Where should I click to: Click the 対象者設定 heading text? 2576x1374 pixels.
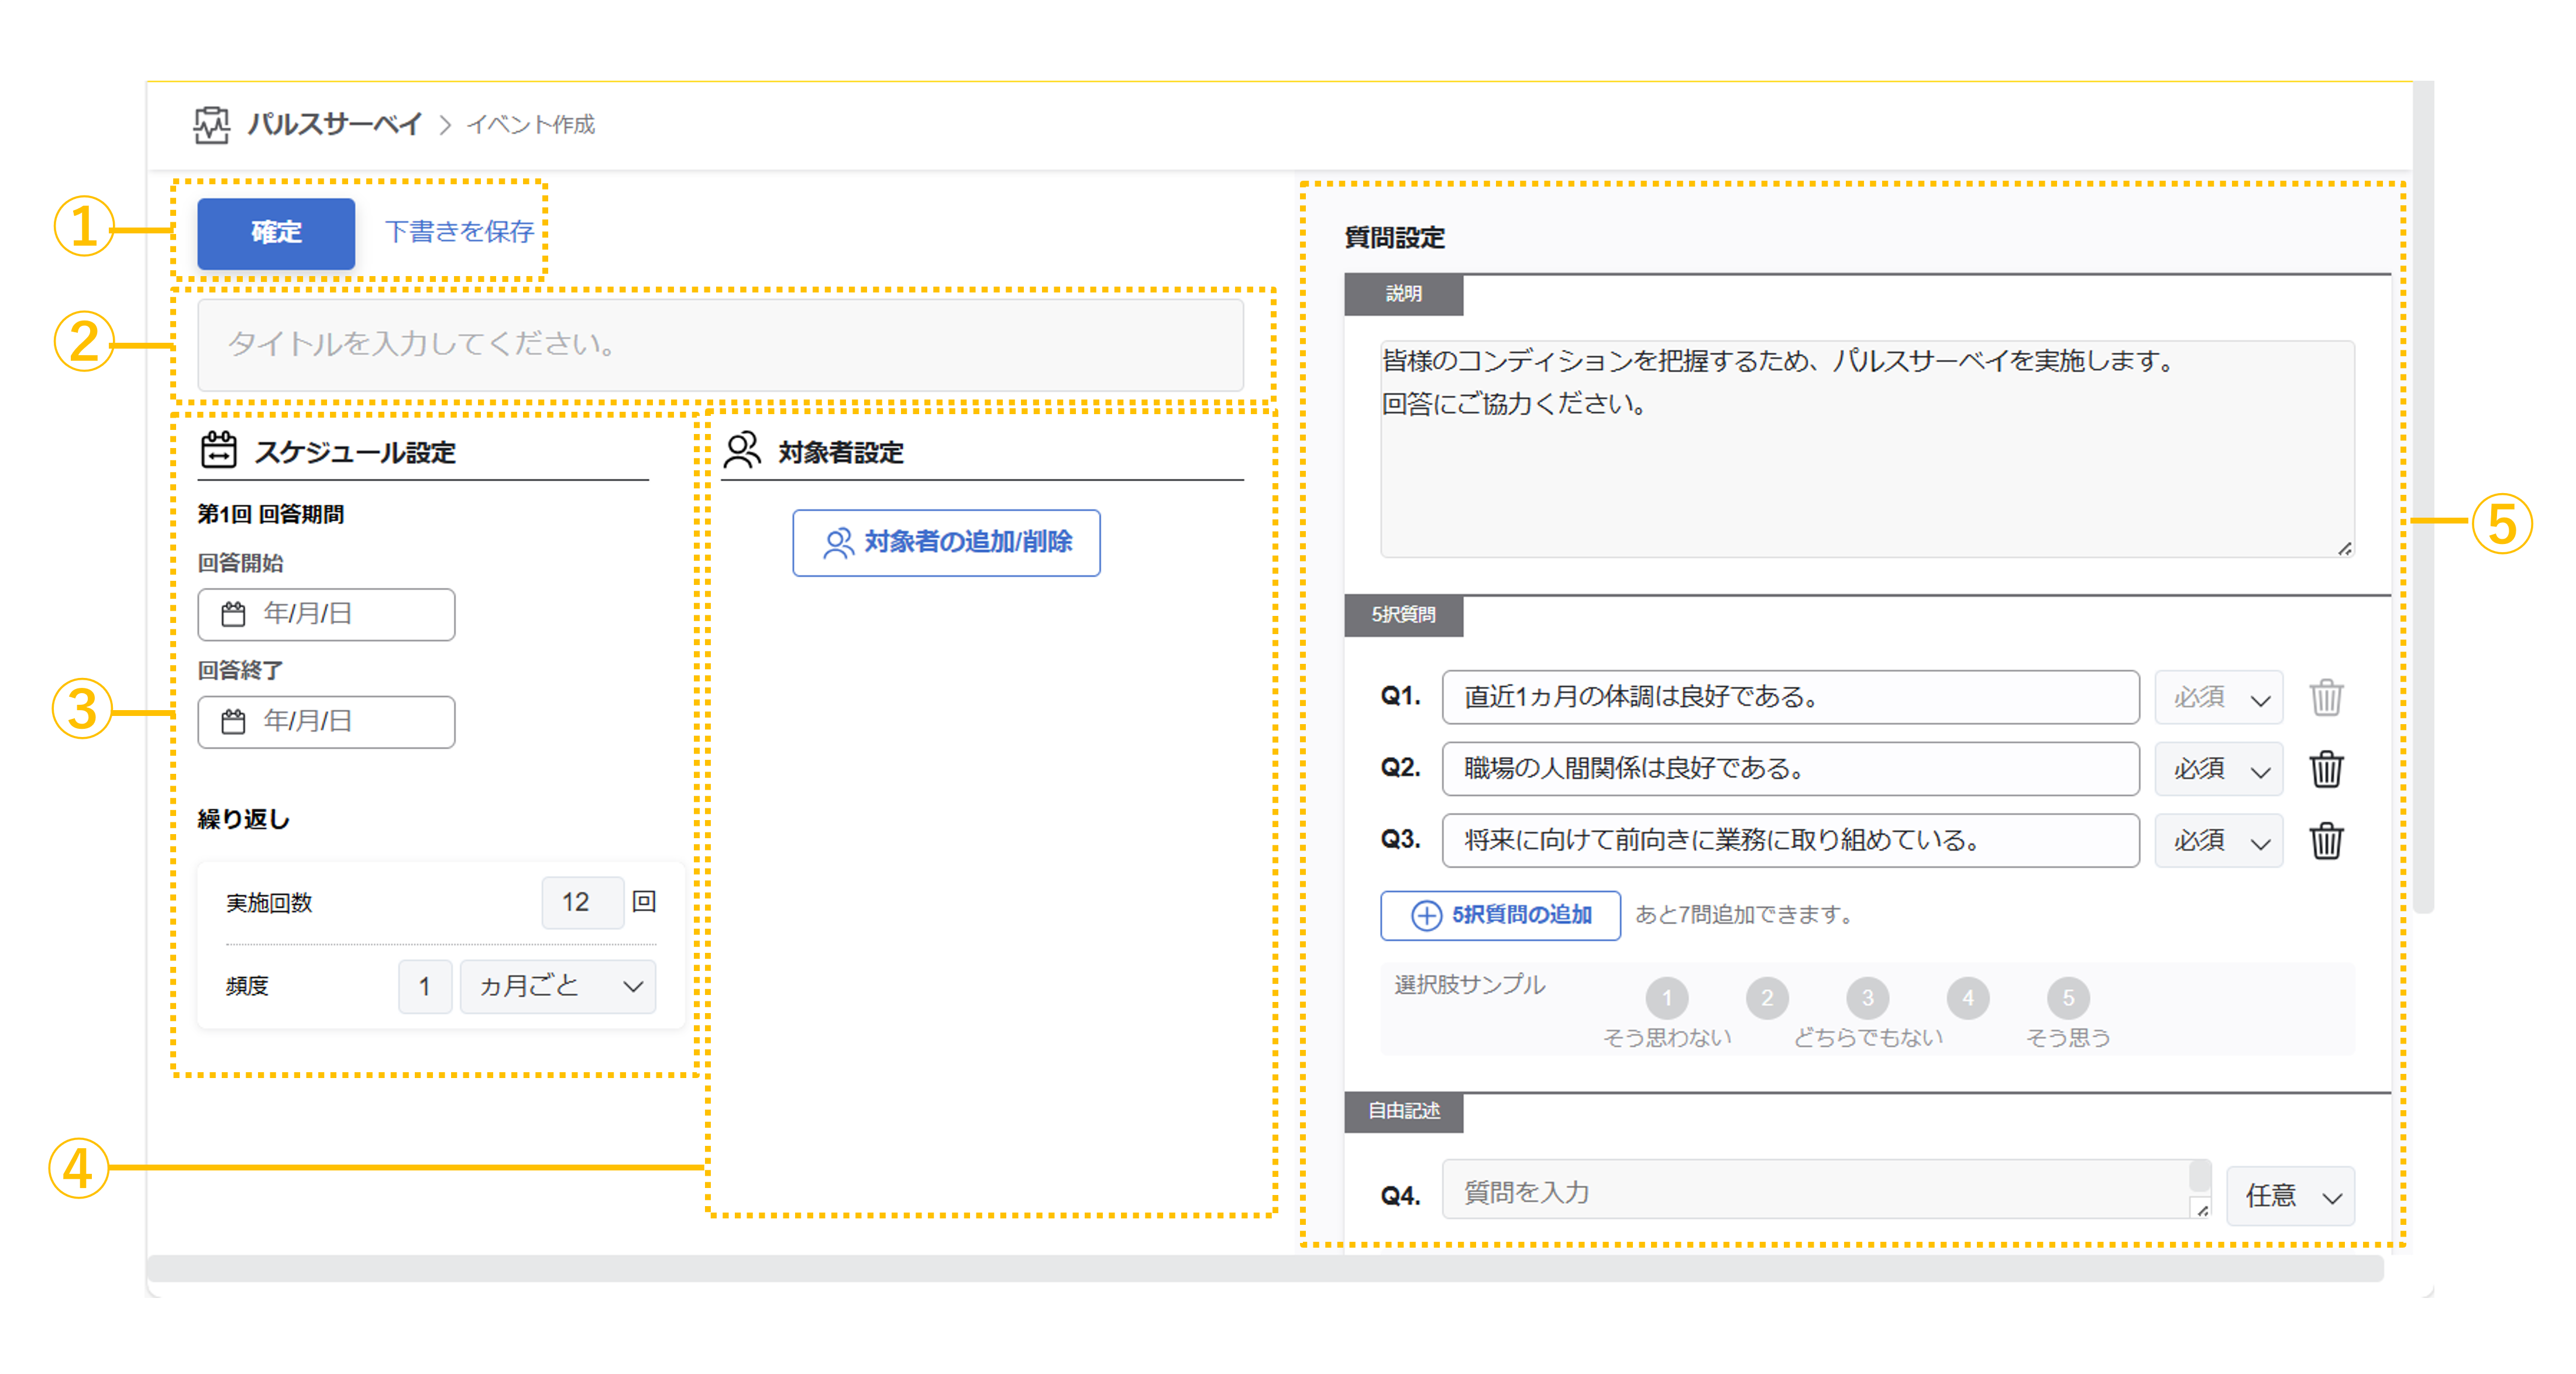841,453
